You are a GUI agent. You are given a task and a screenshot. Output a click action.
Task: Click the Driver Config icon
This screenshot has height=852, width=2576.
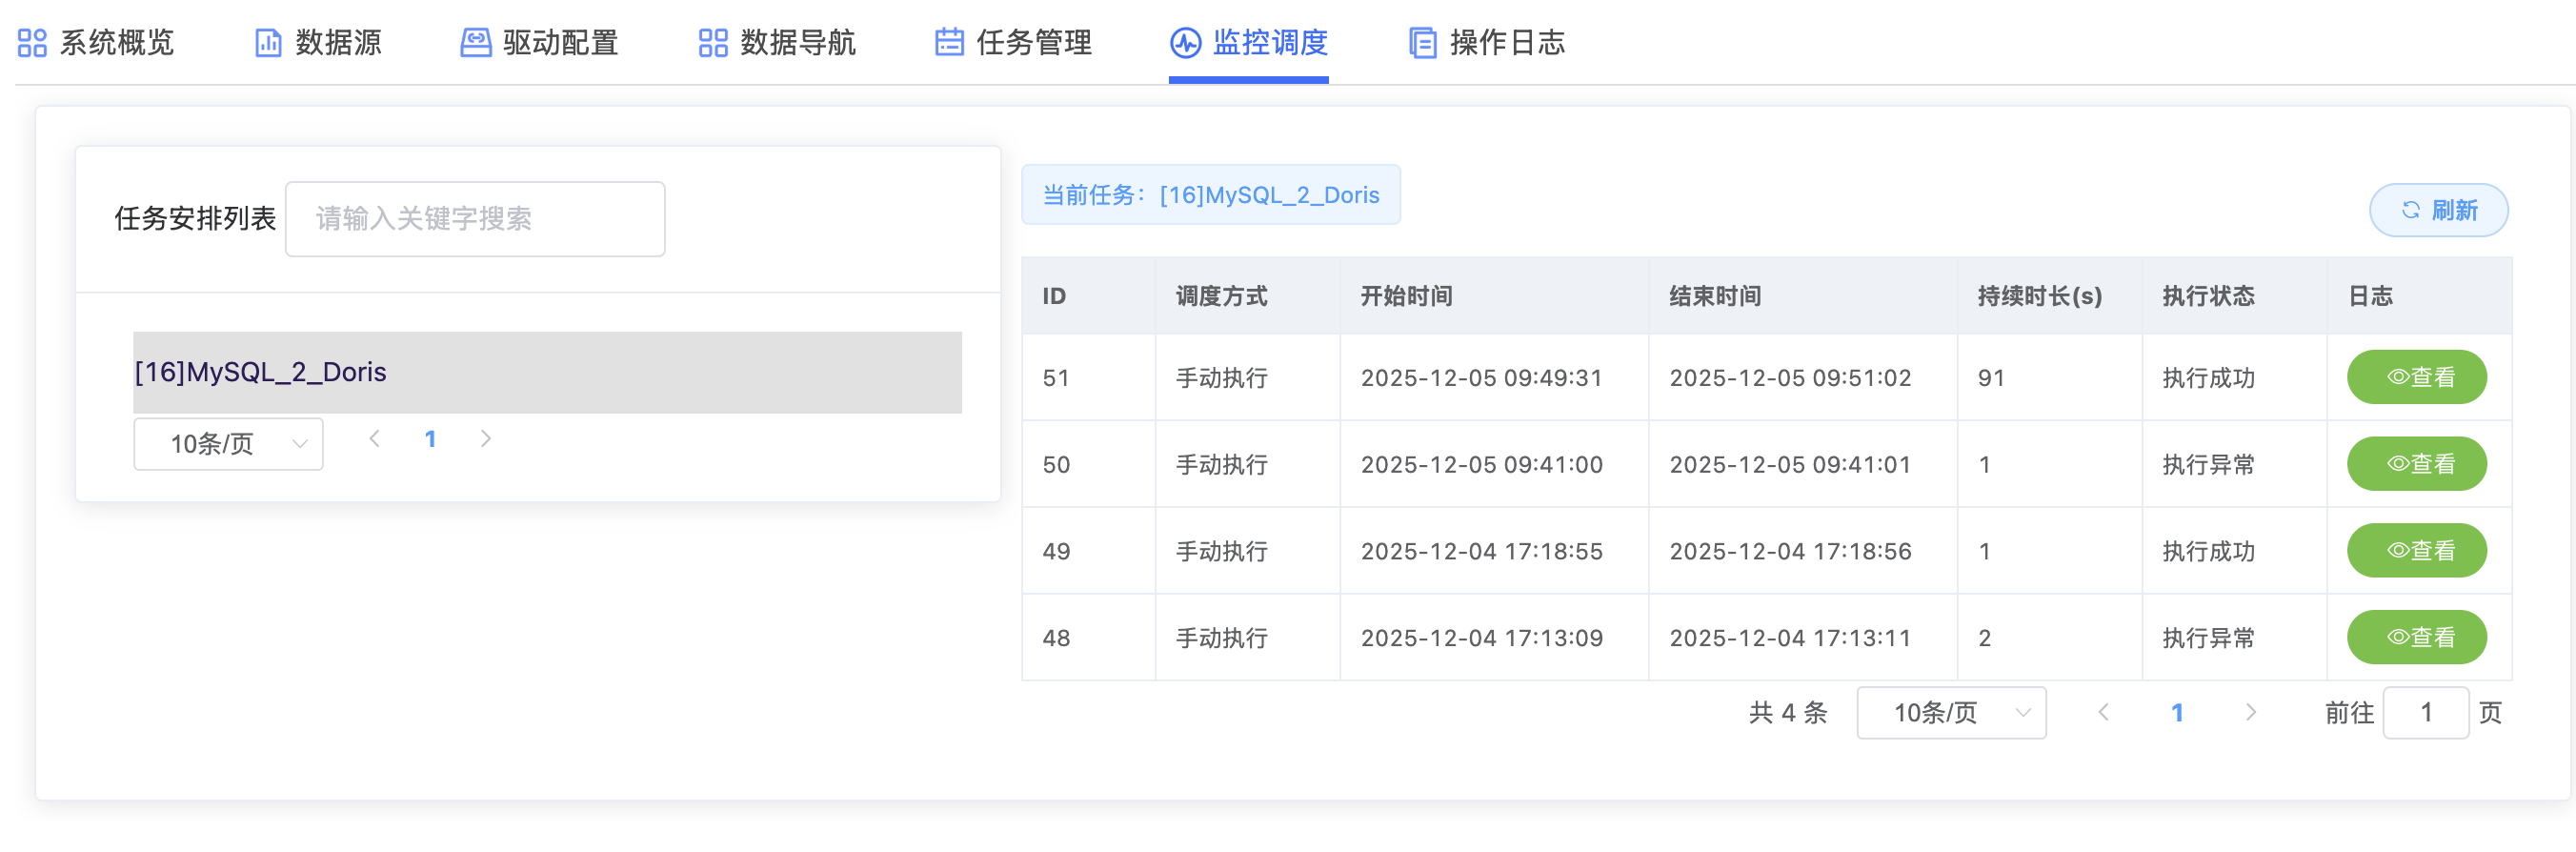(475, 43)
